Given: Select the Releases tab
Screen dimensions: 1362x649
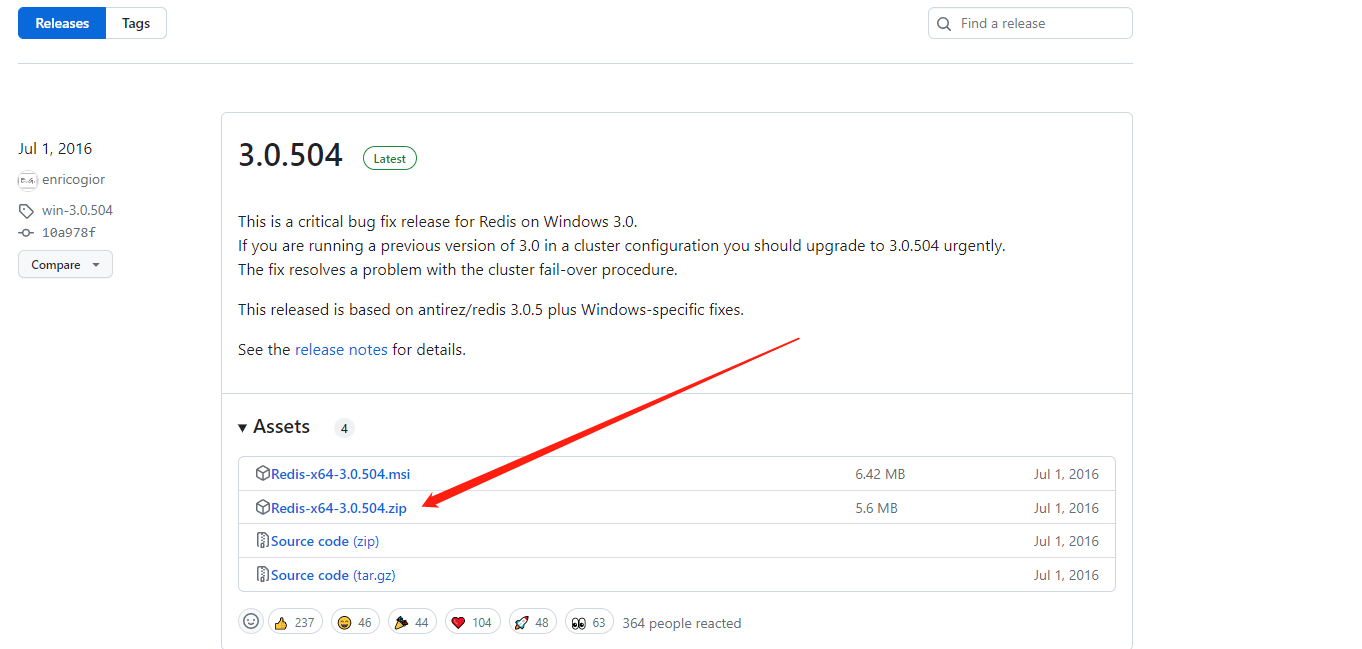Looking at the screenshot, I should tap(61, 22).
